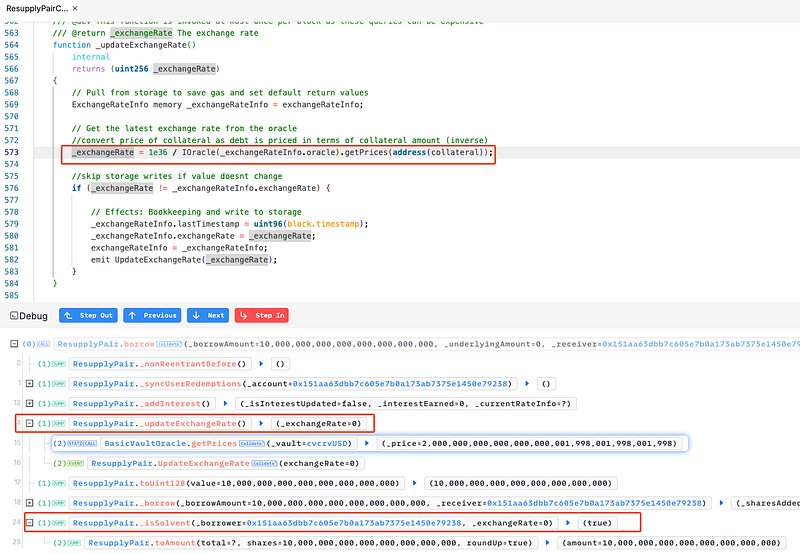Click the output arrow after _updateExchangeRate()

pos(261,423)
